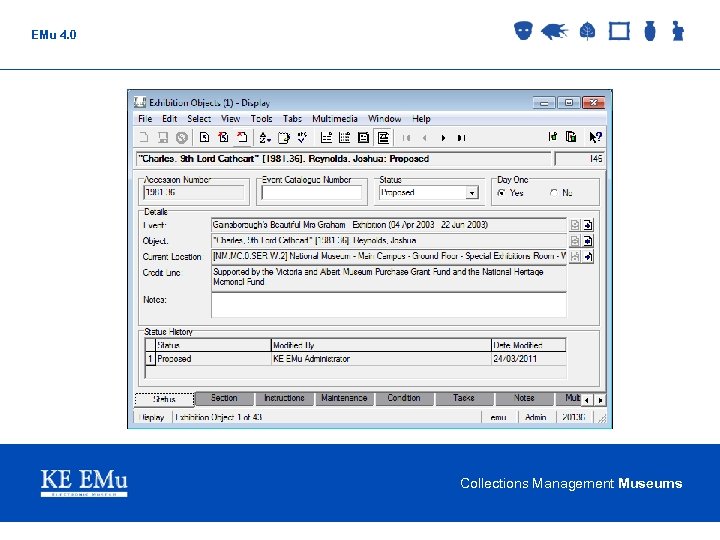
Task: Click the Proposed cell in Status History
Action: (x=214, y=359)
